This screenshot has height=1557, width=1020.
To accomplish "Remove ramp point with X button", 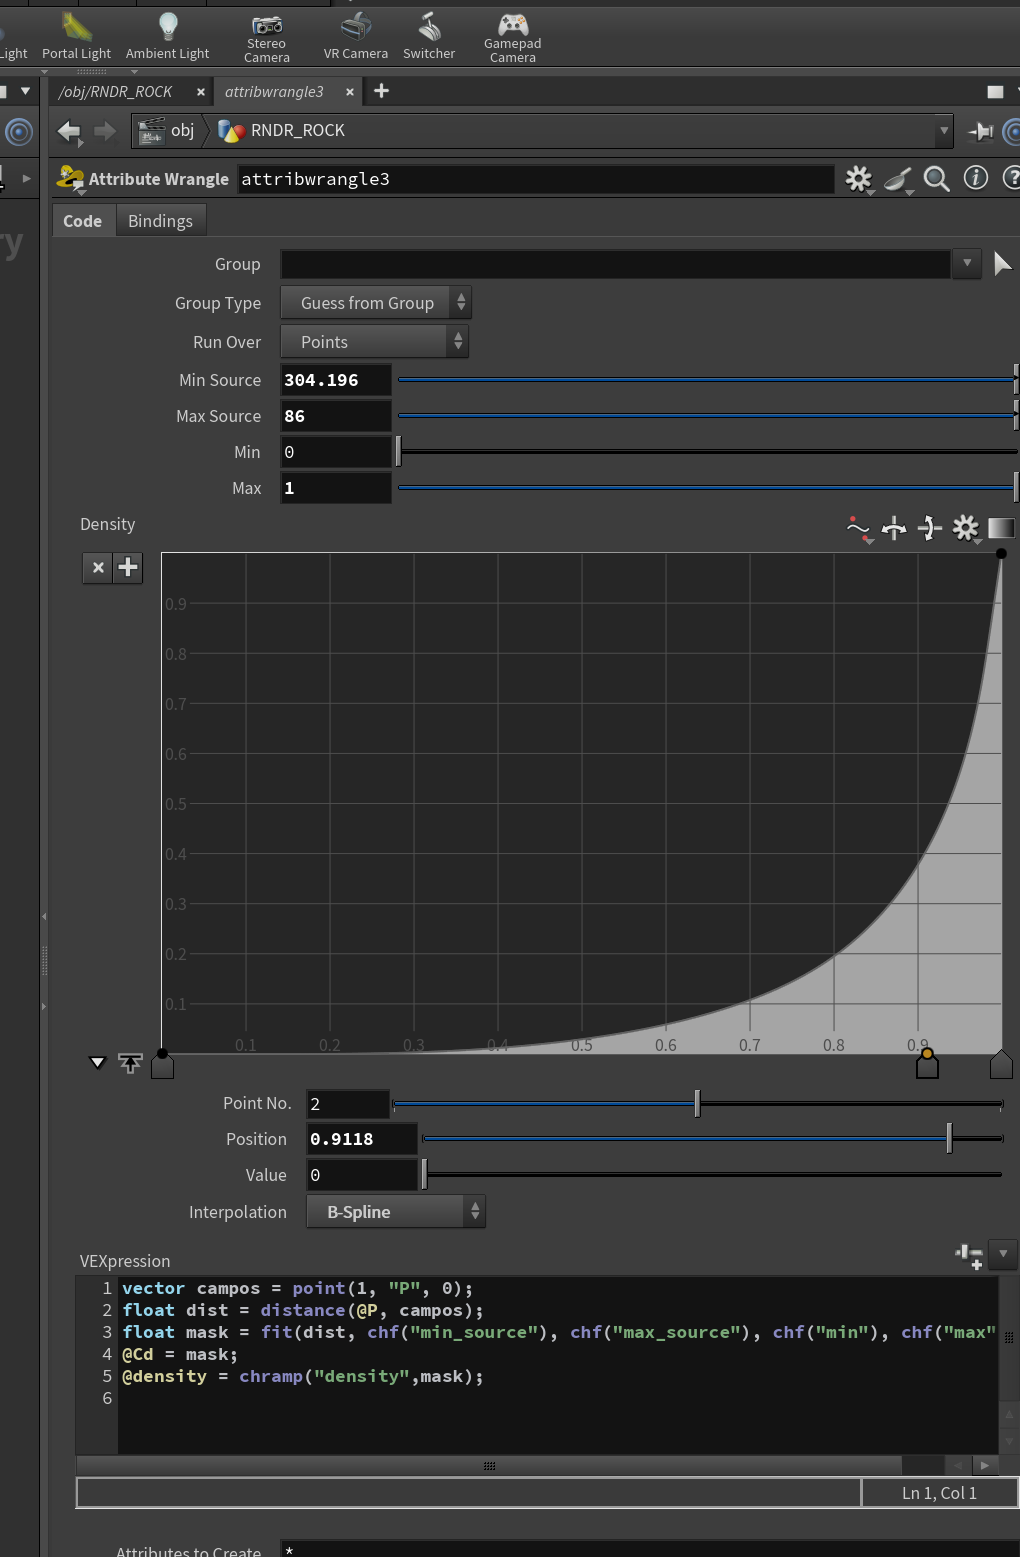I will click(x=98, y=568).
